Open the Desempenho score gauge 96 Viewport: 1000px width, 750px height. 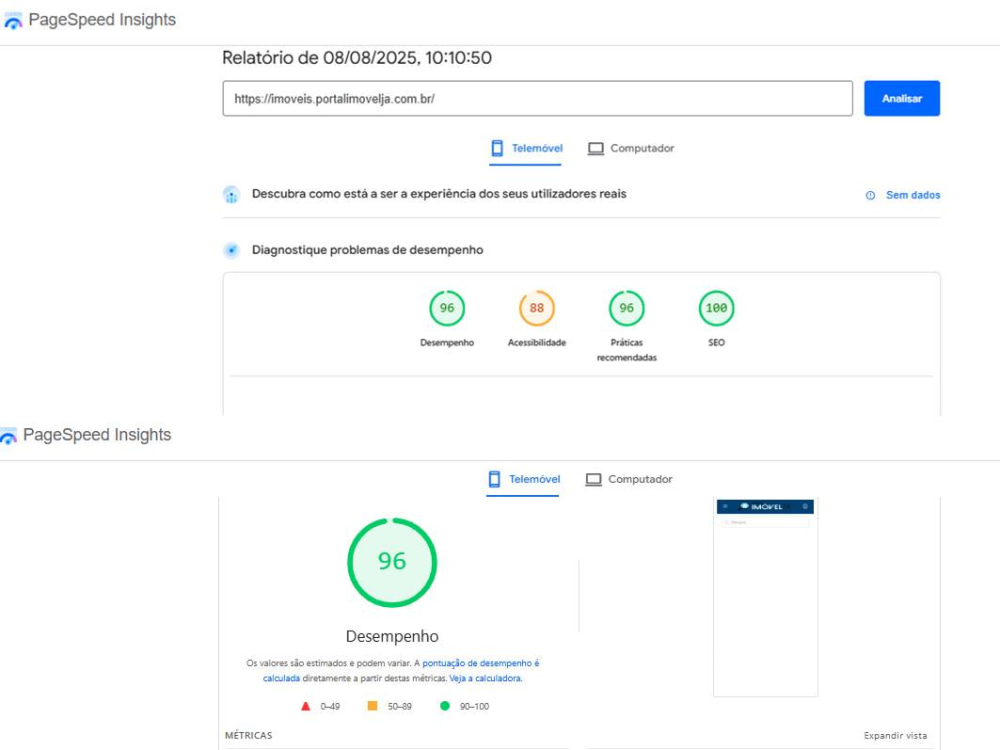[446, 308]
